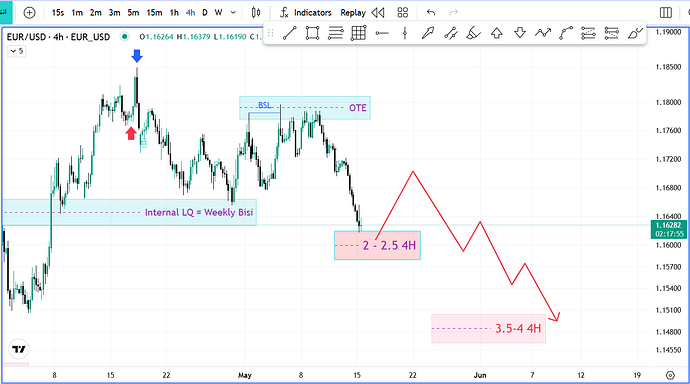Image resolution: width=690 pixels, height=384 pixels.
Task: Select the Arrow Down marker tool
Action: 520,33
